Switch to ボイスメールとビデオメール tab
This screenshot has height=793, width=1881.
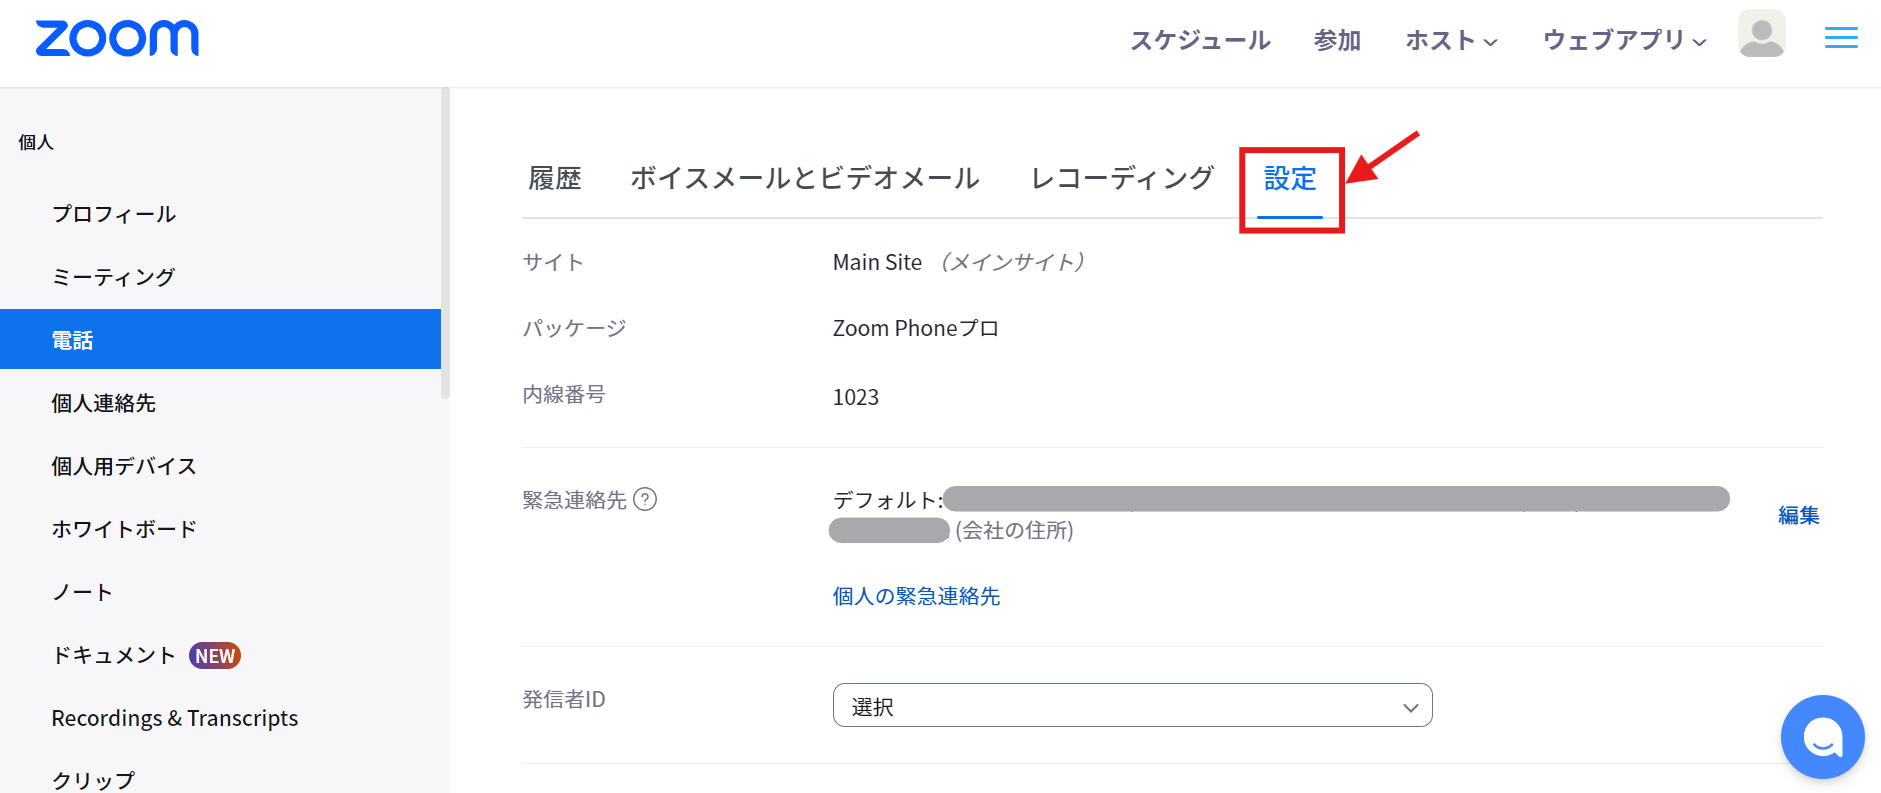[805, 178]
